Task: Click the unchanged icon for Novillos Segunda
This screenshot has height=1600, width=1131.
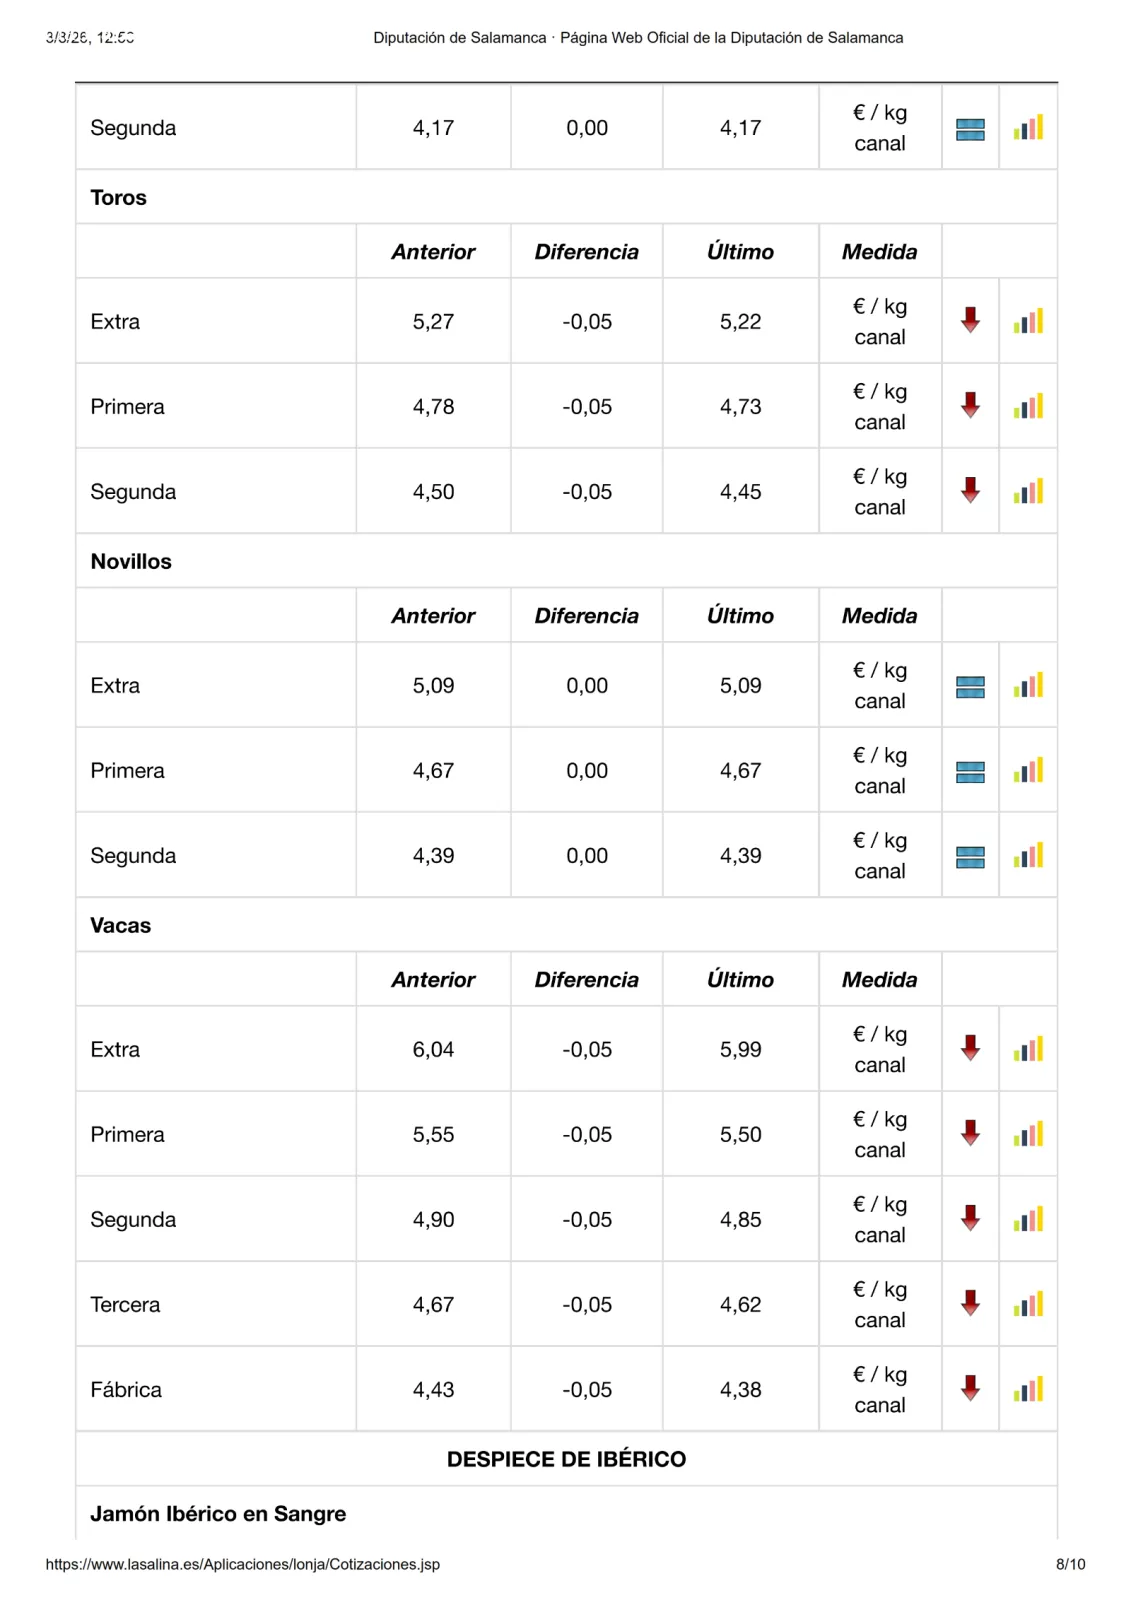Action: click(x=970, y=857)
